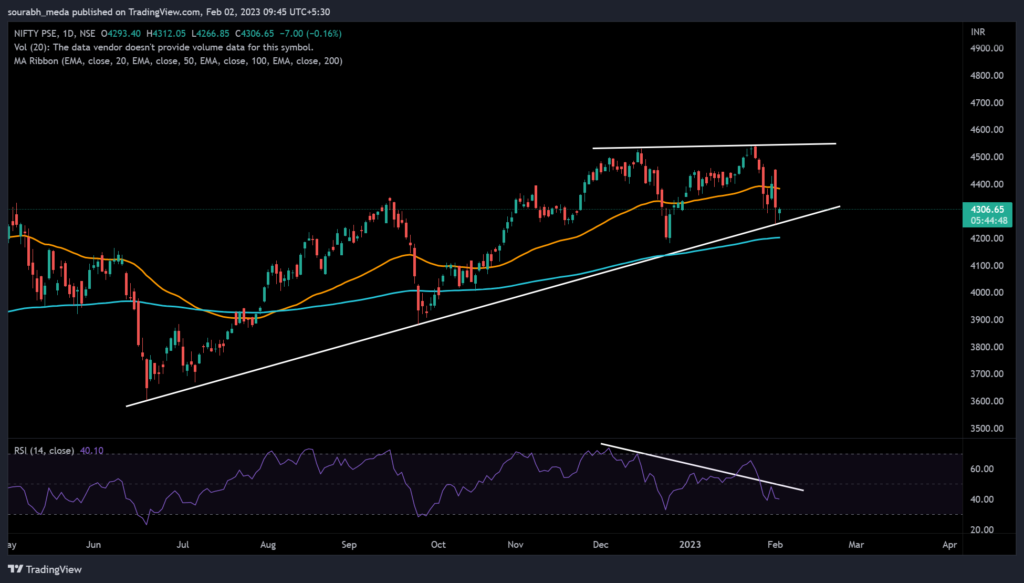Click the 4000.00 price axis label
Screen dimensions: 1024x583
coord(987,292)
